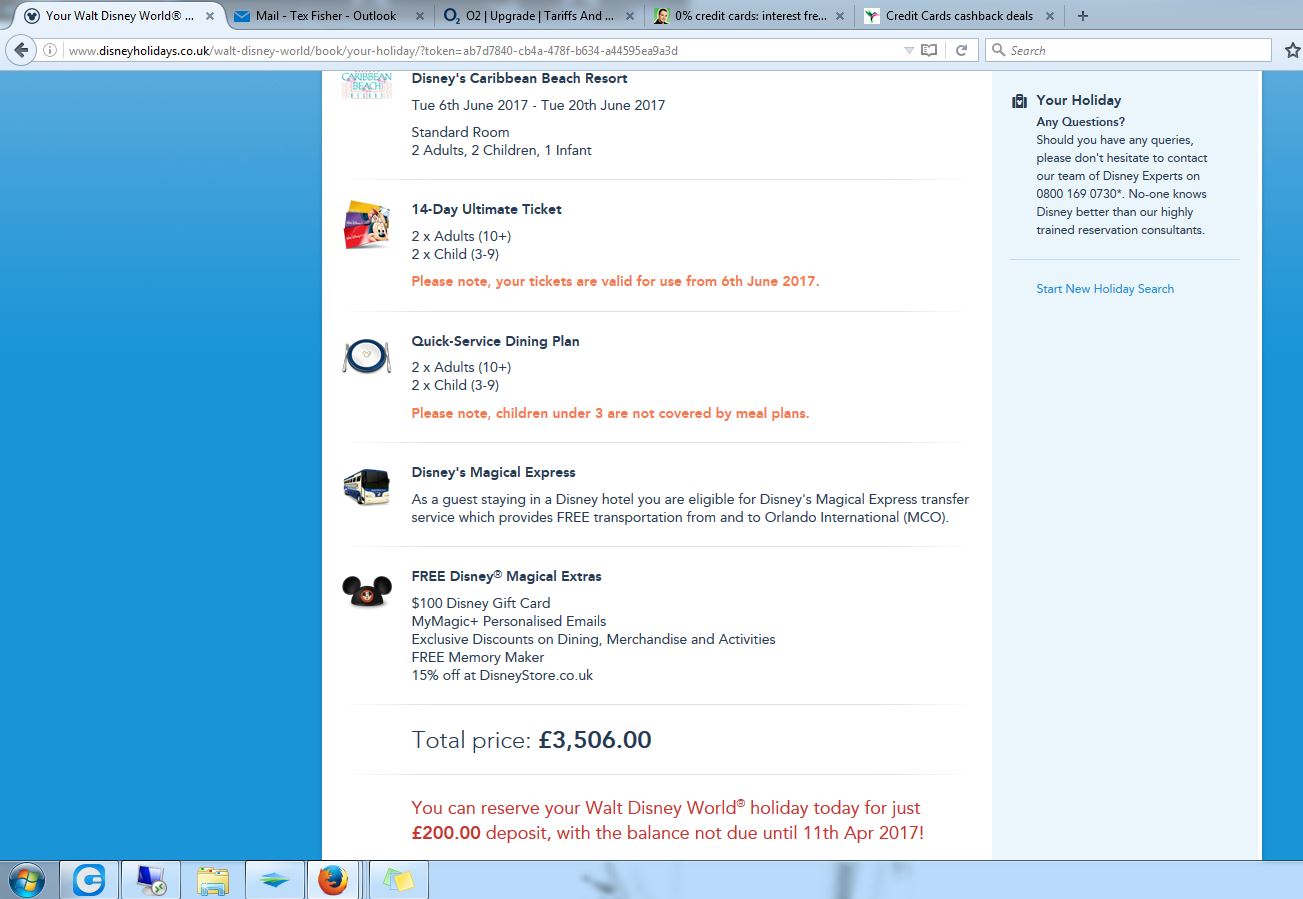The width and height of the screenshot is (1303, 899).
Task: Click "2 x Child (3-9)" under Ultimate Ticket
Action: pos(455,254)
